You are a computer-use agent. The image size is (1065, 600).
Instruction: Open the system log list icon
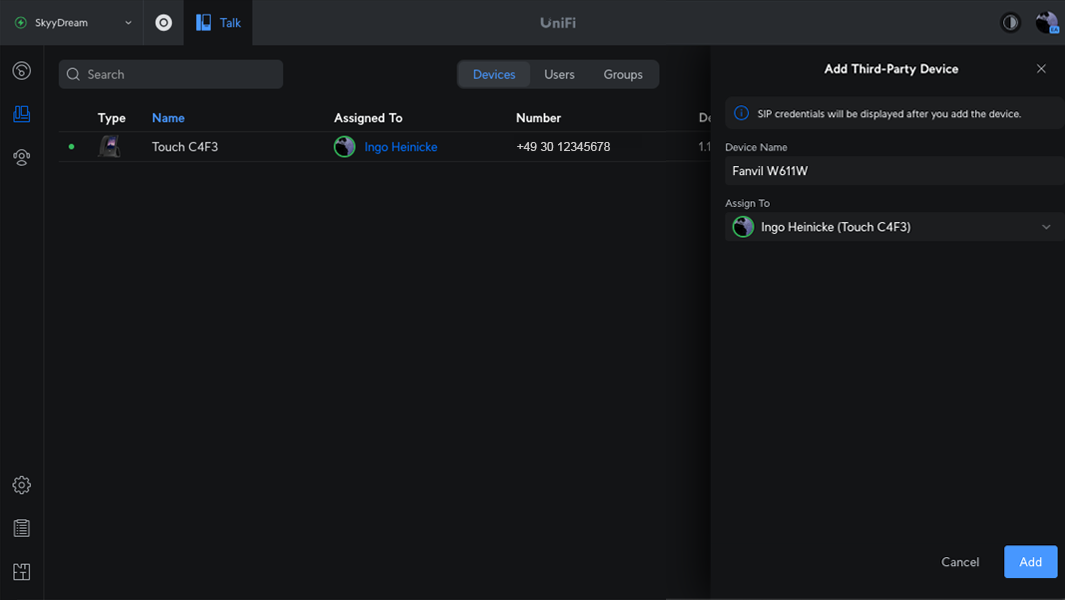tap(21, 528)
